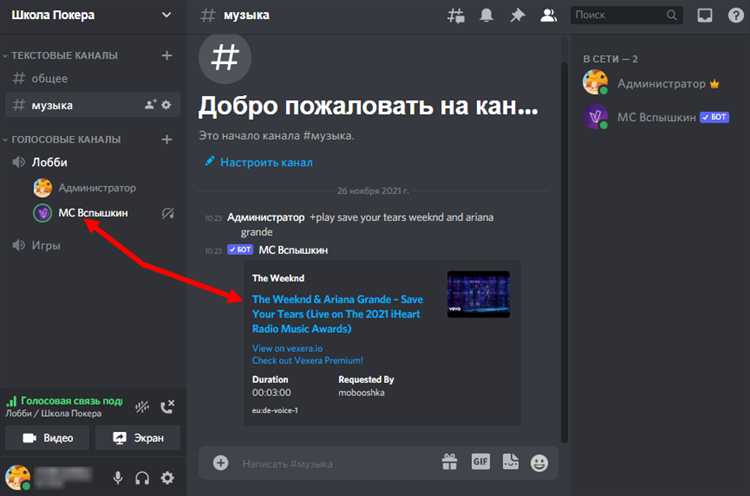
Task: Turn on camera with Видео button
Action: click(48, 438)
